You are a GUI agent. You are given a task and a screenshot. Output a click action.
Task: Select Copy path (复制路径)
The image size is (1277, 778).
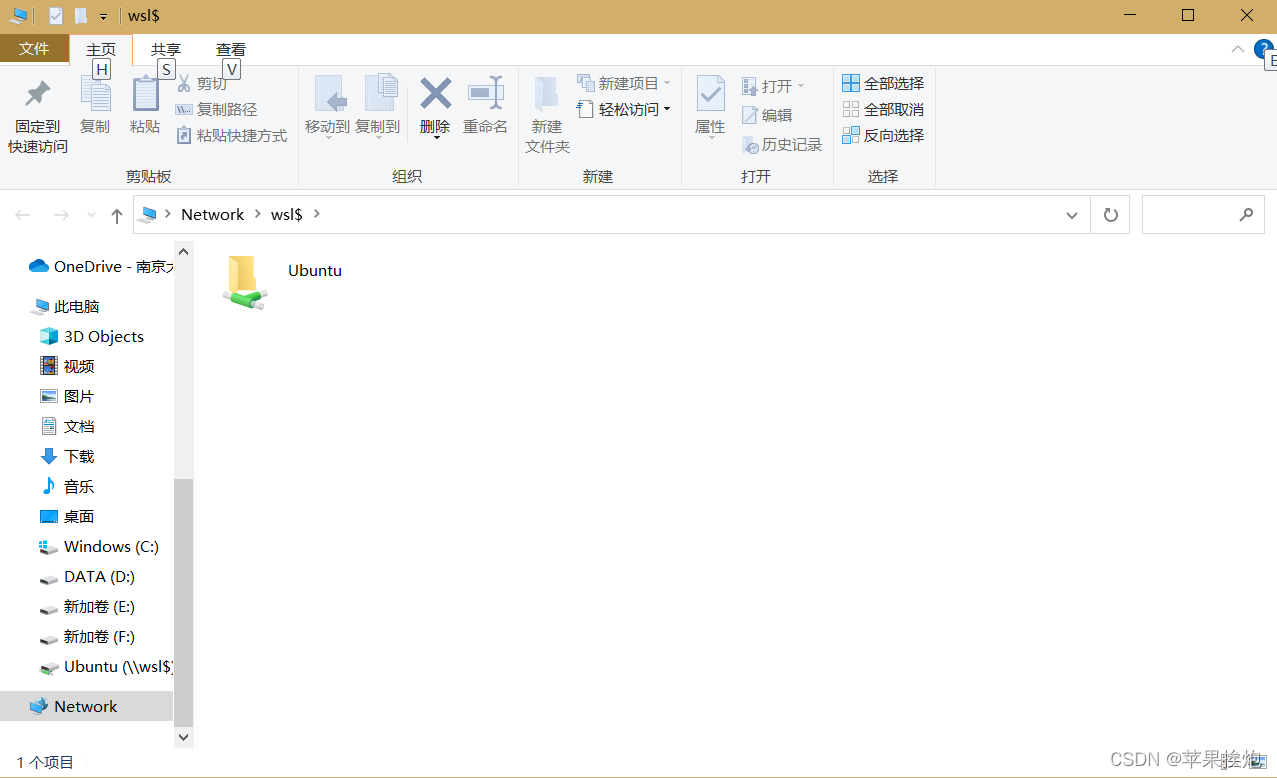point(216,109)
